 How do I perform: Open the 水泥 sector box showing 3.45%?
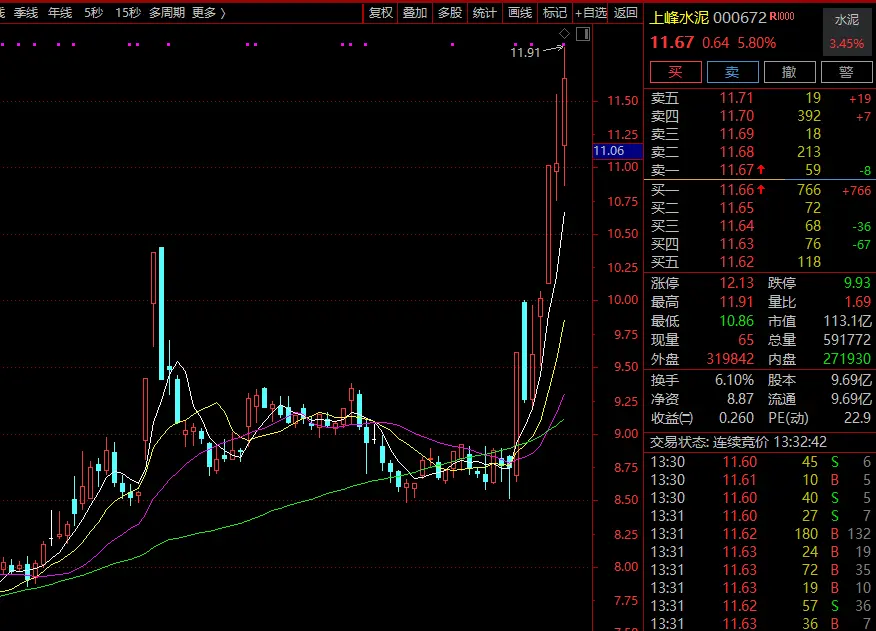(846, 32)
